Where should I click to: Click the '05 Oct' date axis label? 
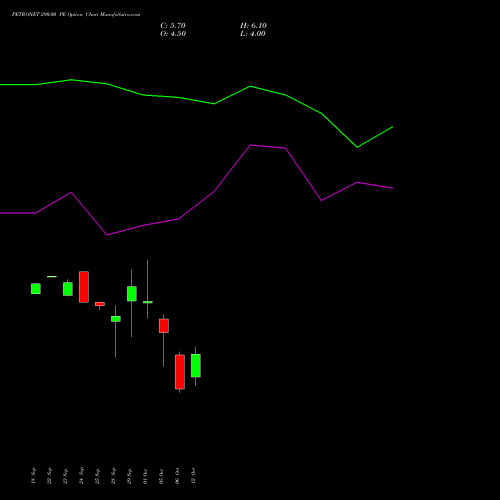(x=161, y=476)
